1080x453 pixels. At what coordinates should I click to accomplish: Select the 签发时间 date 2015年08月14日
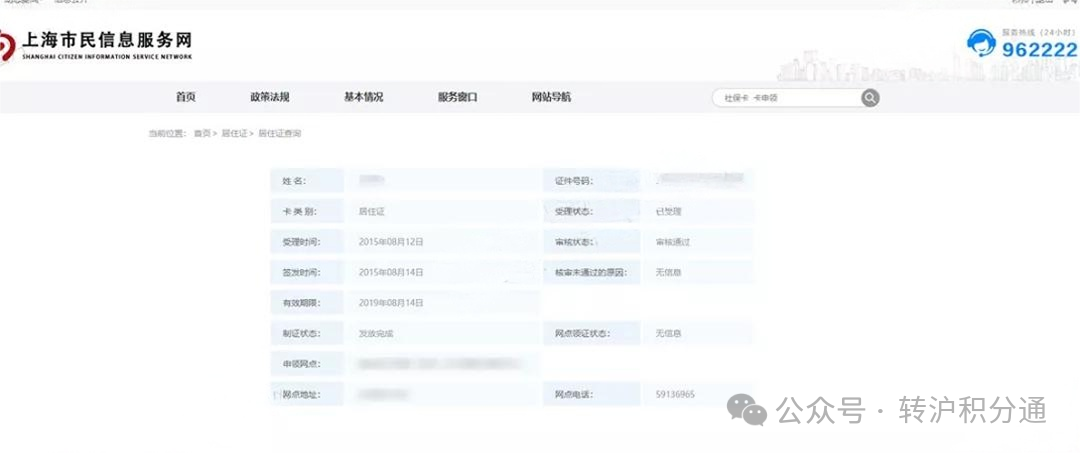pos(391,272)
